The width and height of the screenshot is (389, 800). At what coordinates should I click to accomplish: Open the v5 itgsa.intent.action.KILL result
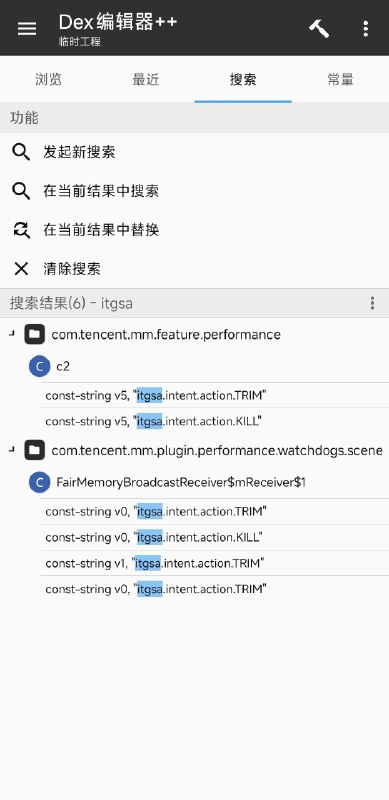[214, 421]
